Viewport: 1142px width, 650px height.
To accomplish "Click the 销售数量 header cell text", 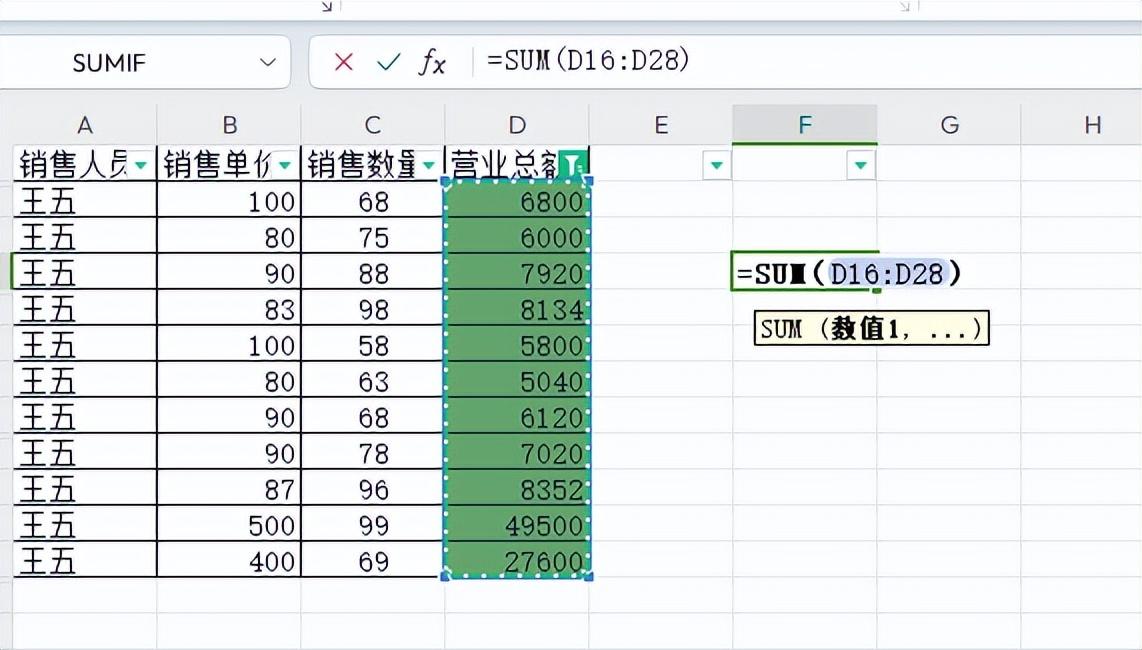I will (362, 165).
